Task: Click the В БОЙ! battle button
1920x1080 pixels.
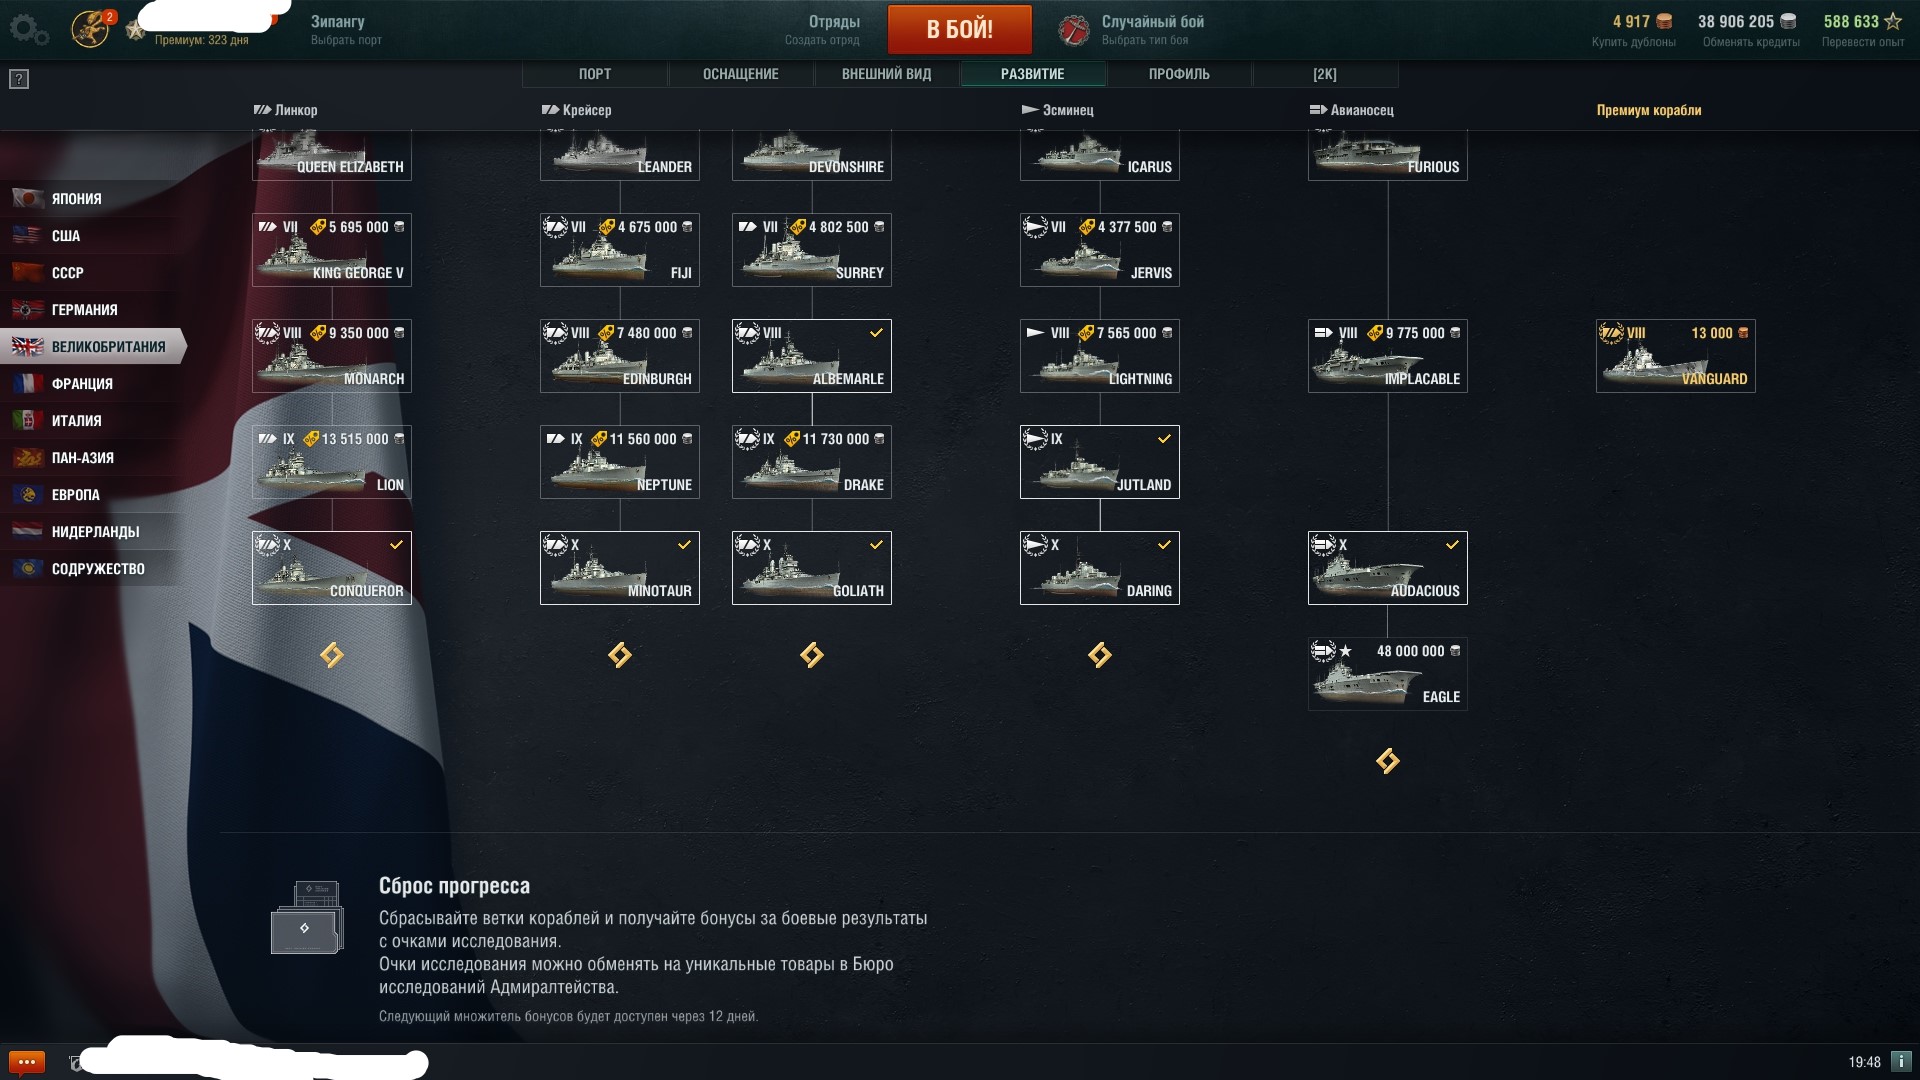Action: [960, 29]
